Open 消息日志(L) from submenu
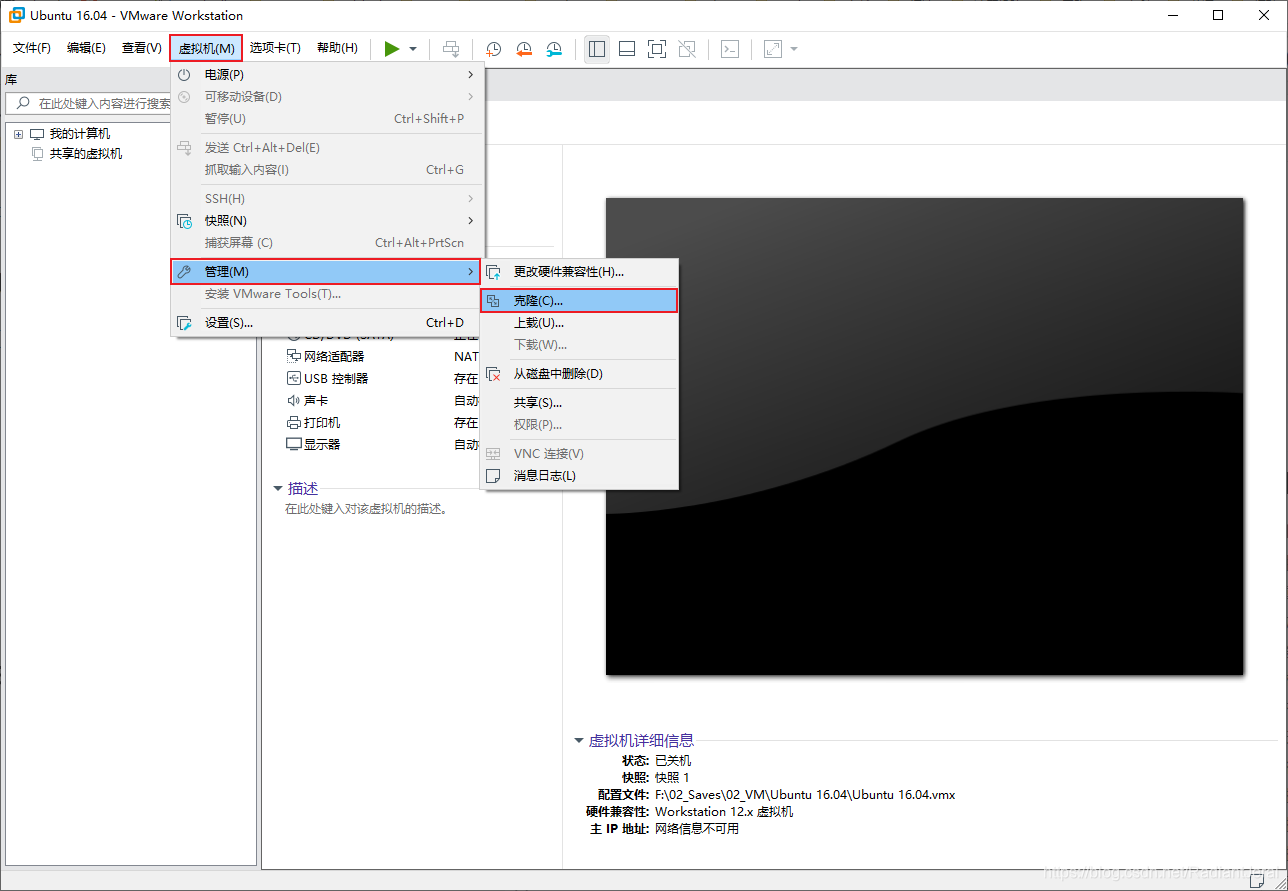The height and width of the screenshot is (891, 1288). pos(579,476)
